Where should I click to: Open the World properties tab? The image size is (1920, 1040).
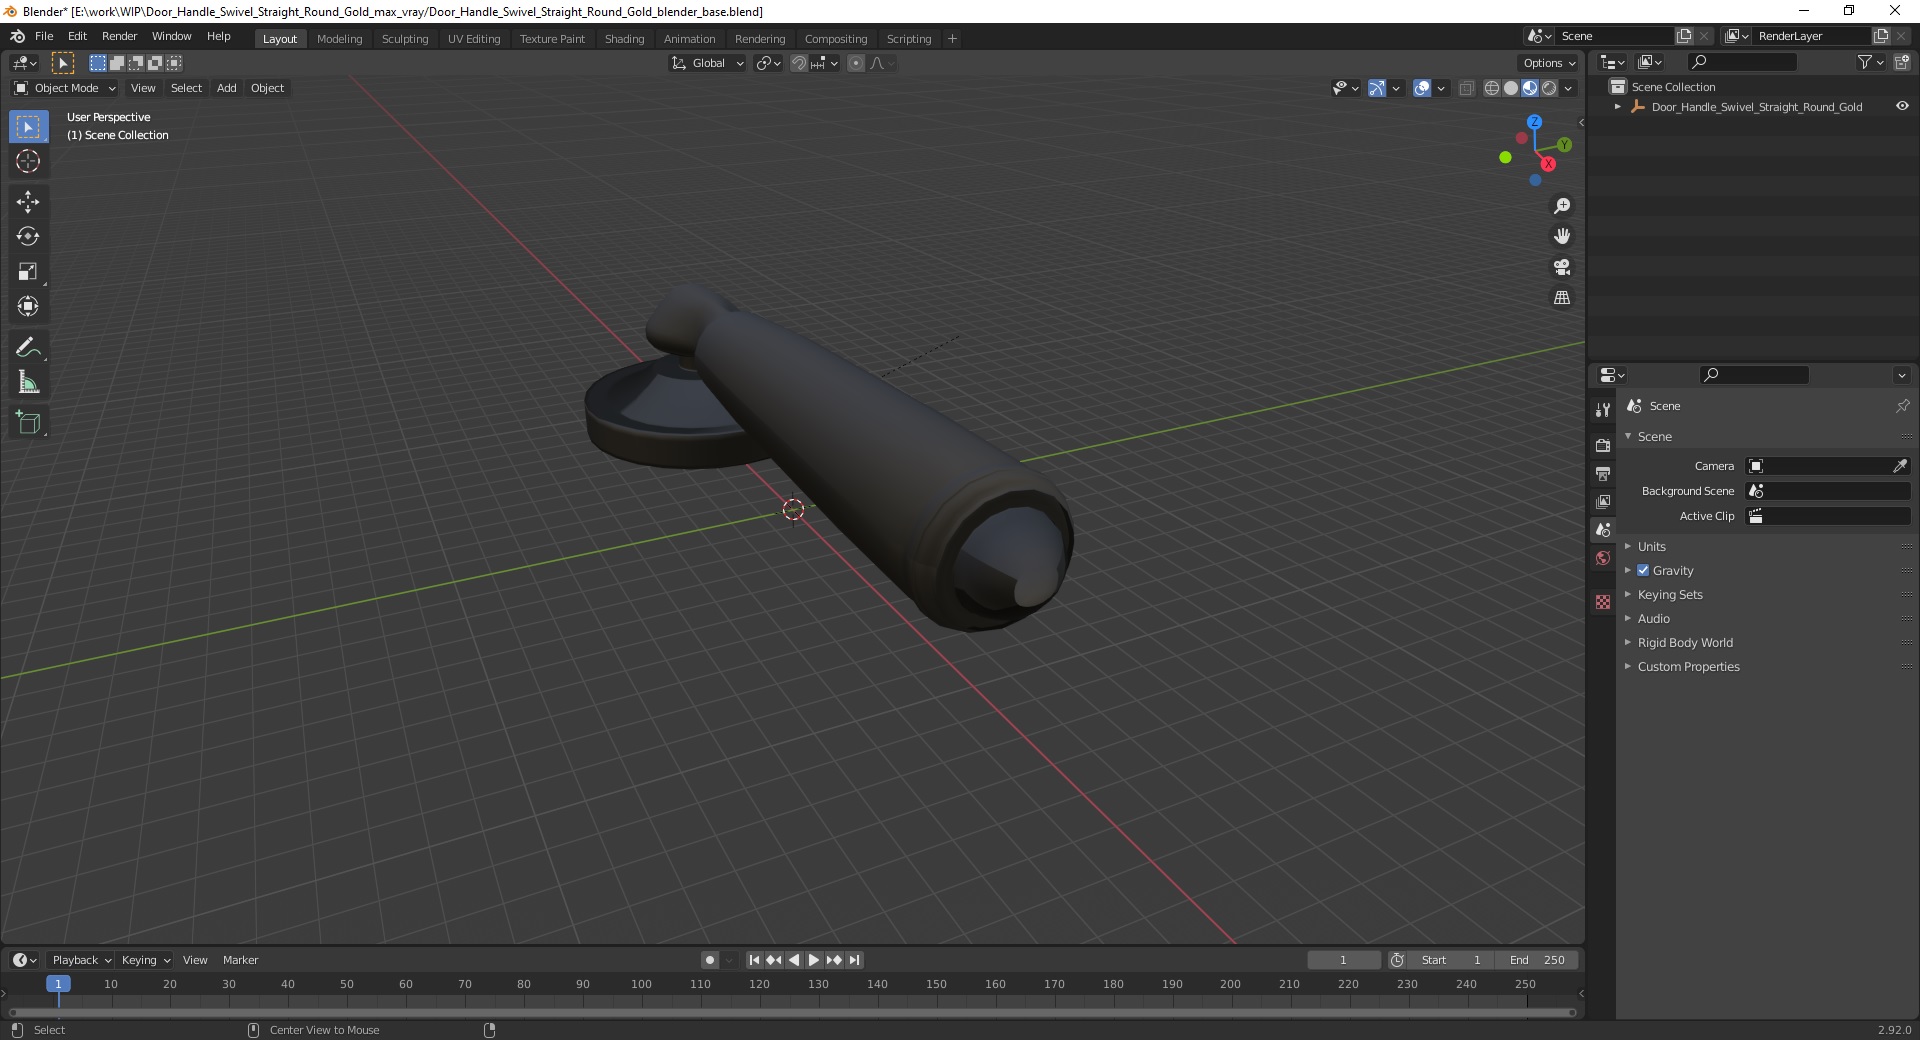pos(1603,558)
